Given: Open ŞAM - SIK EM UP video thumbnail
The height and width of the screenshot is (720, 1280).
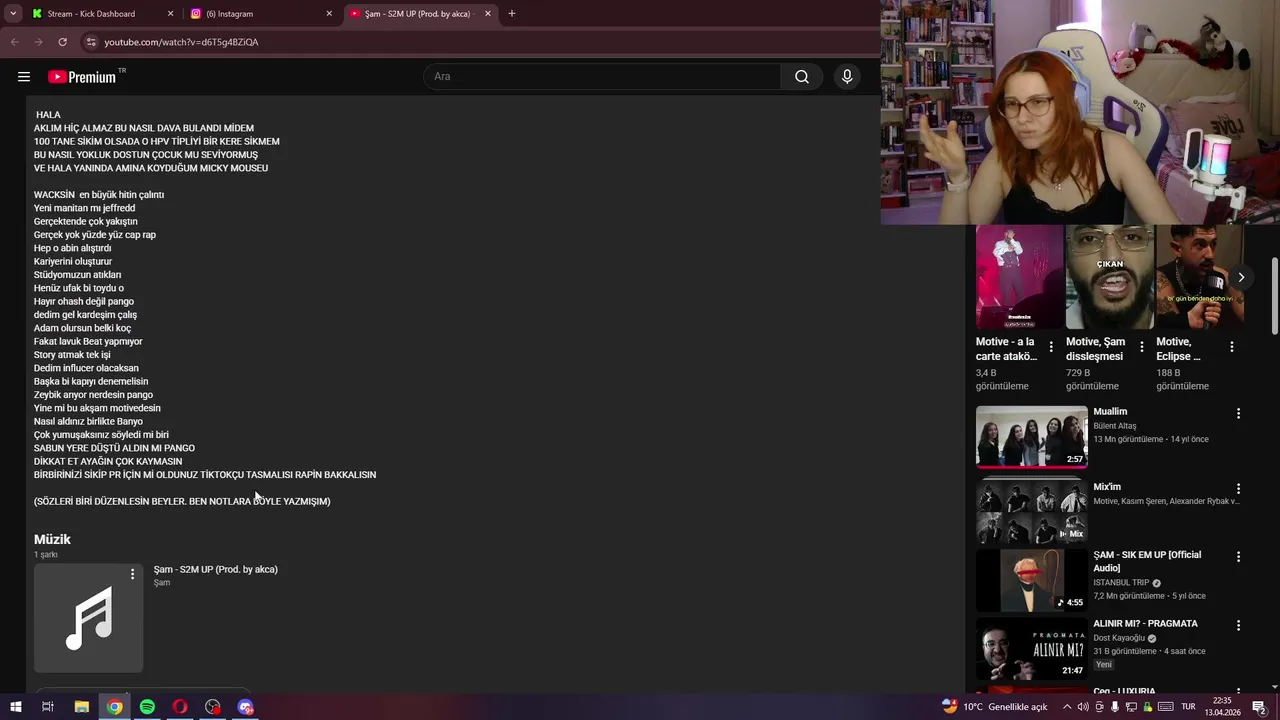Looking at the screenshot, I should [1032, 580].
